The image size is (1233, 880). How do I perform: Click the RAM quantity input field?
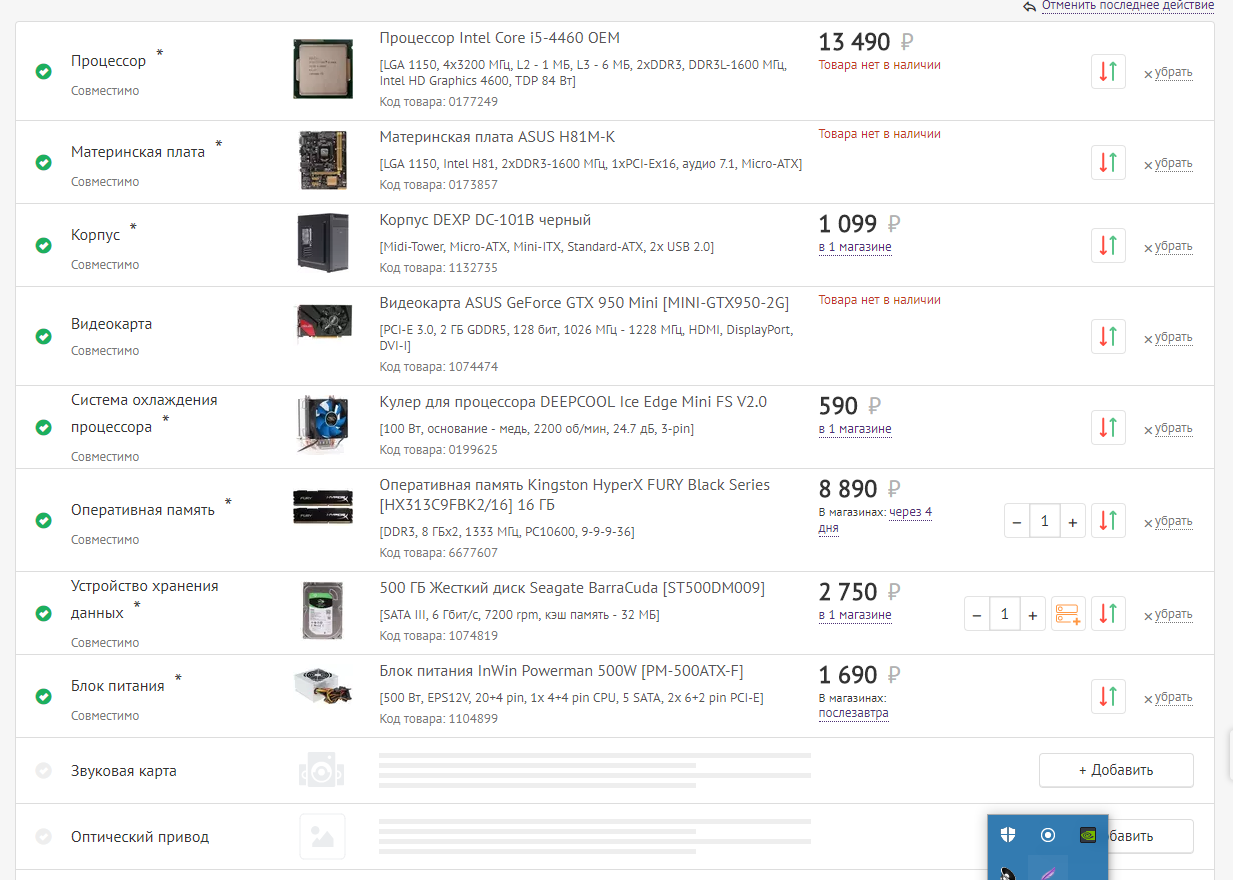tap(1045, 521)
